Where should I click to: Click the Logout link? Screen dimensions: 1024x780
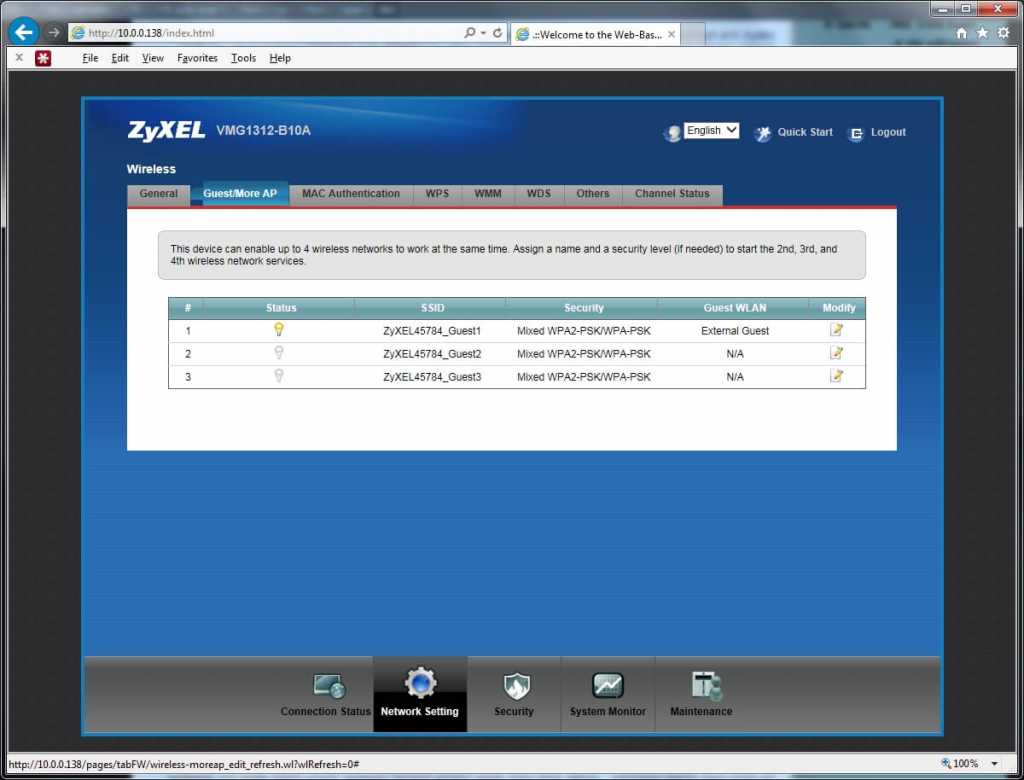pyautogui.click(x=887, y=132)
